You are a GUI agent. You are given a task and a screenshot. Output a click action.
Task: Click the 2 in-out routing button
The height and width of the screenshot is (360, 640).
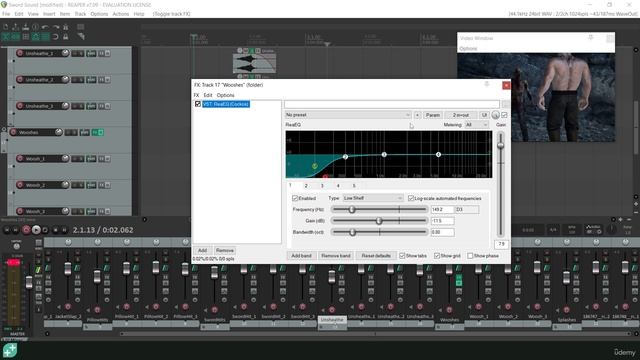tap(461, 115)
